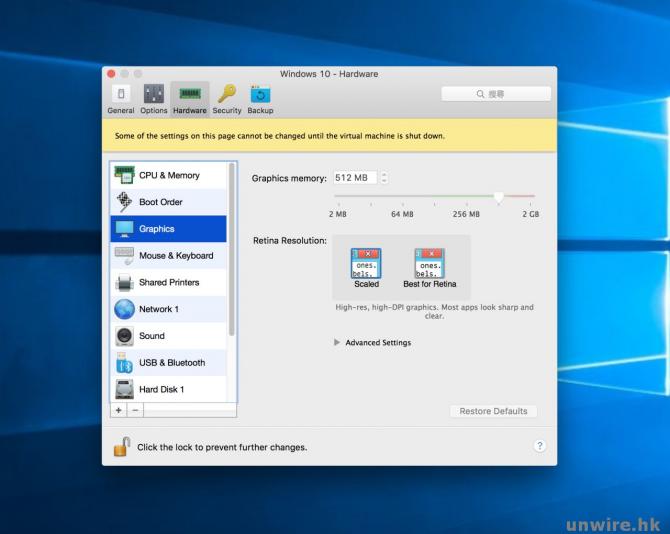670x534 pixels.
Task: Select Hard Disk 1 in the list
Action: (x=168, y=389)
